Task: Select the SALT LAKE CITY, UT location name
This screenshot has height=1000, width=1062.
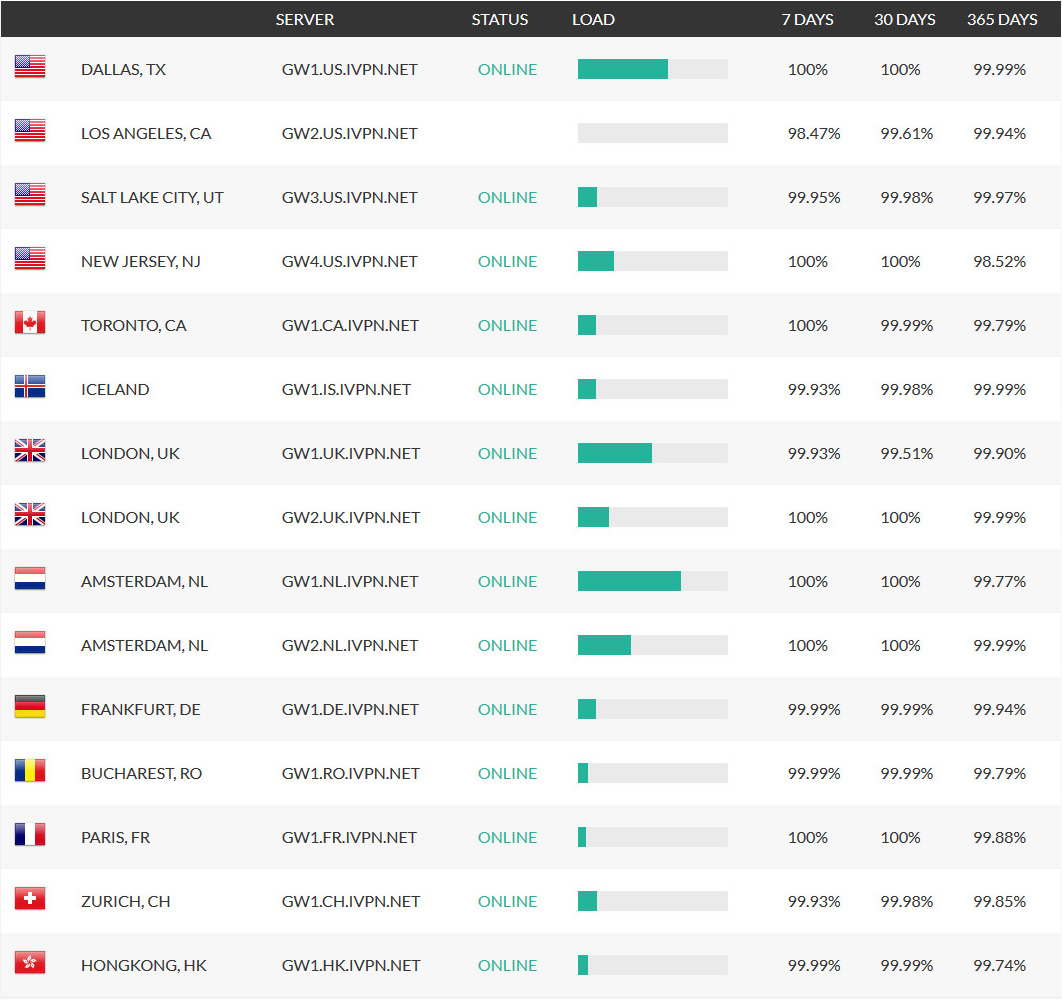Action: (x=152, y=198)
